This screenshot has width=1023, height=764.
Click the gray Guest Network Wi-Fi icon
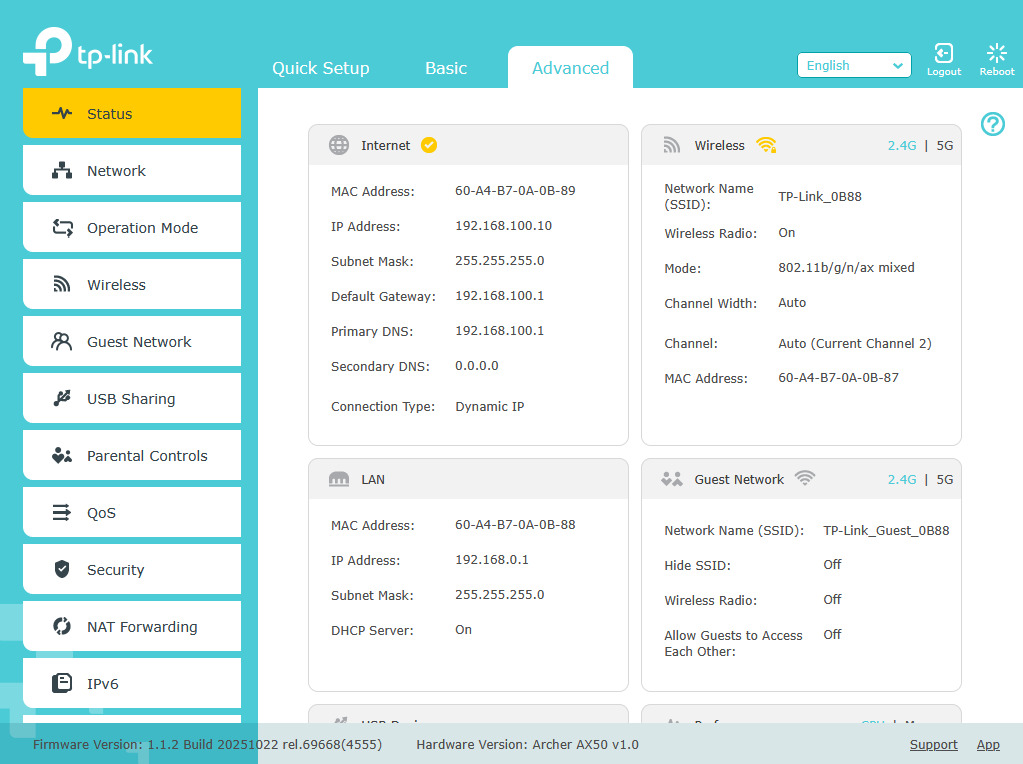tap(805, 478)
